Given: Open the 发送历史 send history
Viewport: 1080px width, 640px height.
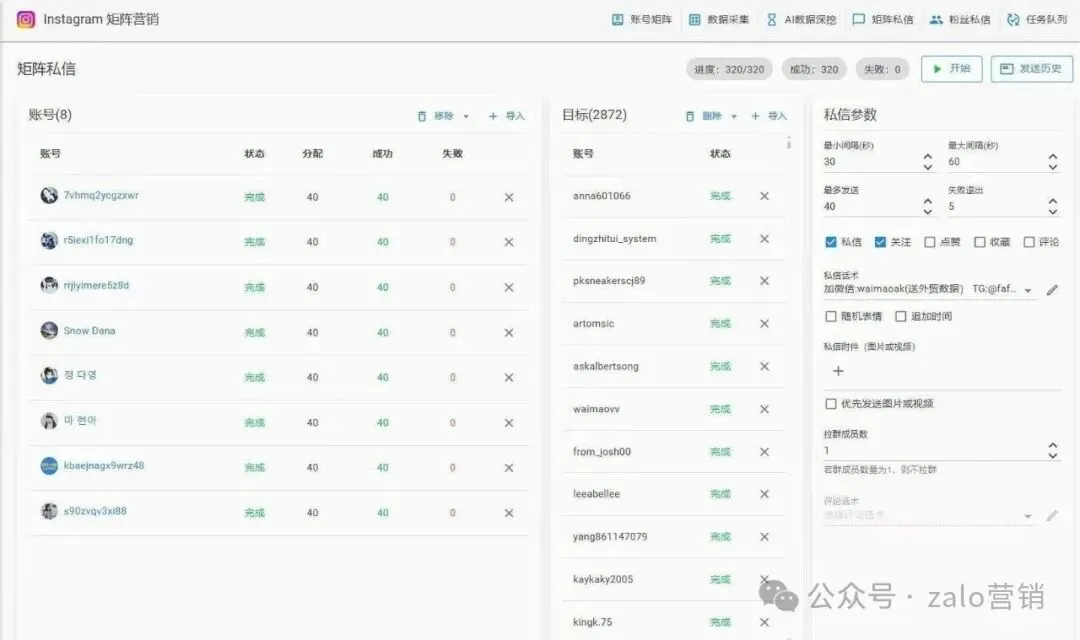Looking at the screenshot, I should pyautogui.click(x=1031, y=68).
